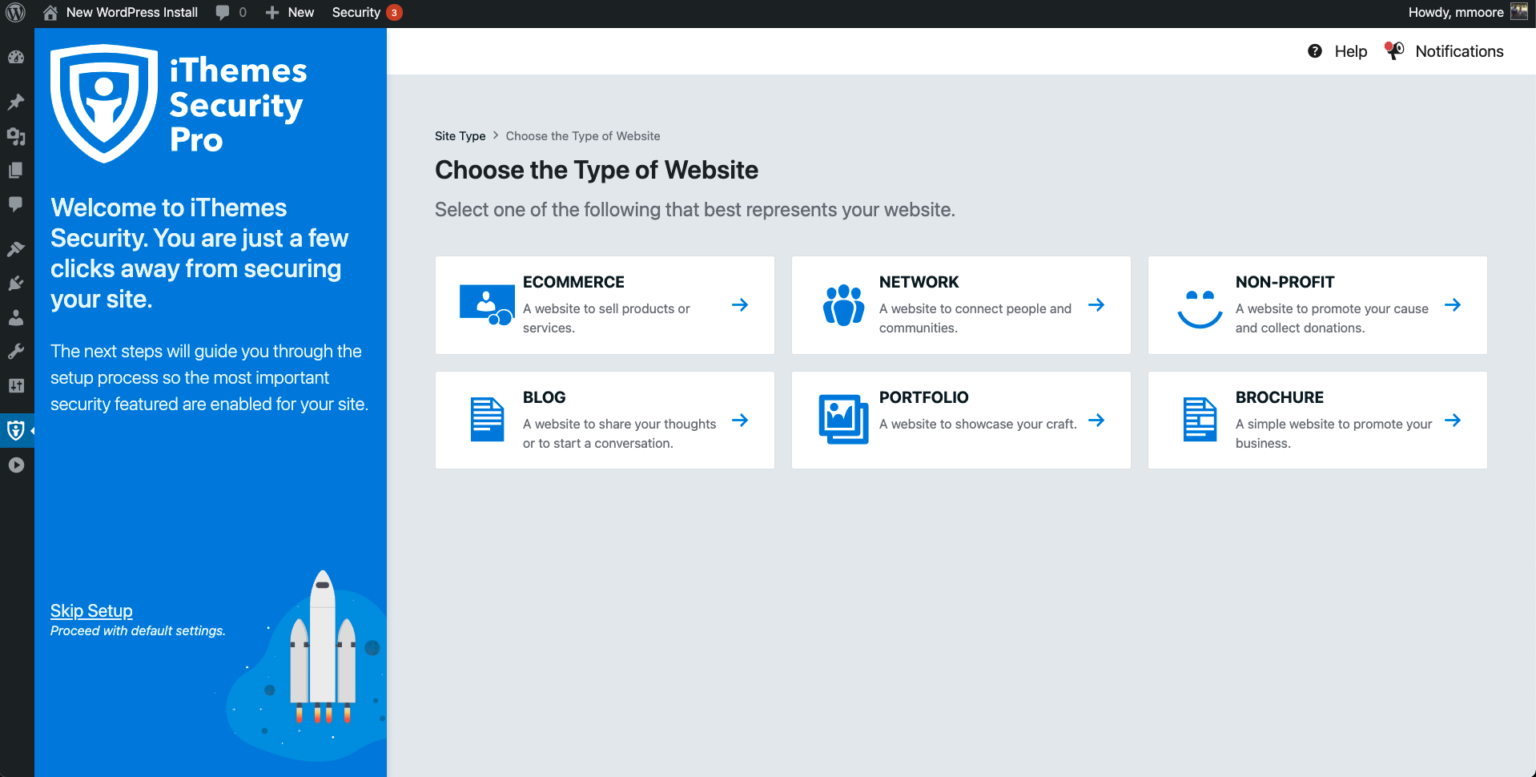1536x777 pixels.
Task: Select the Ecommerce website type
Action: (x=604, y=305)
